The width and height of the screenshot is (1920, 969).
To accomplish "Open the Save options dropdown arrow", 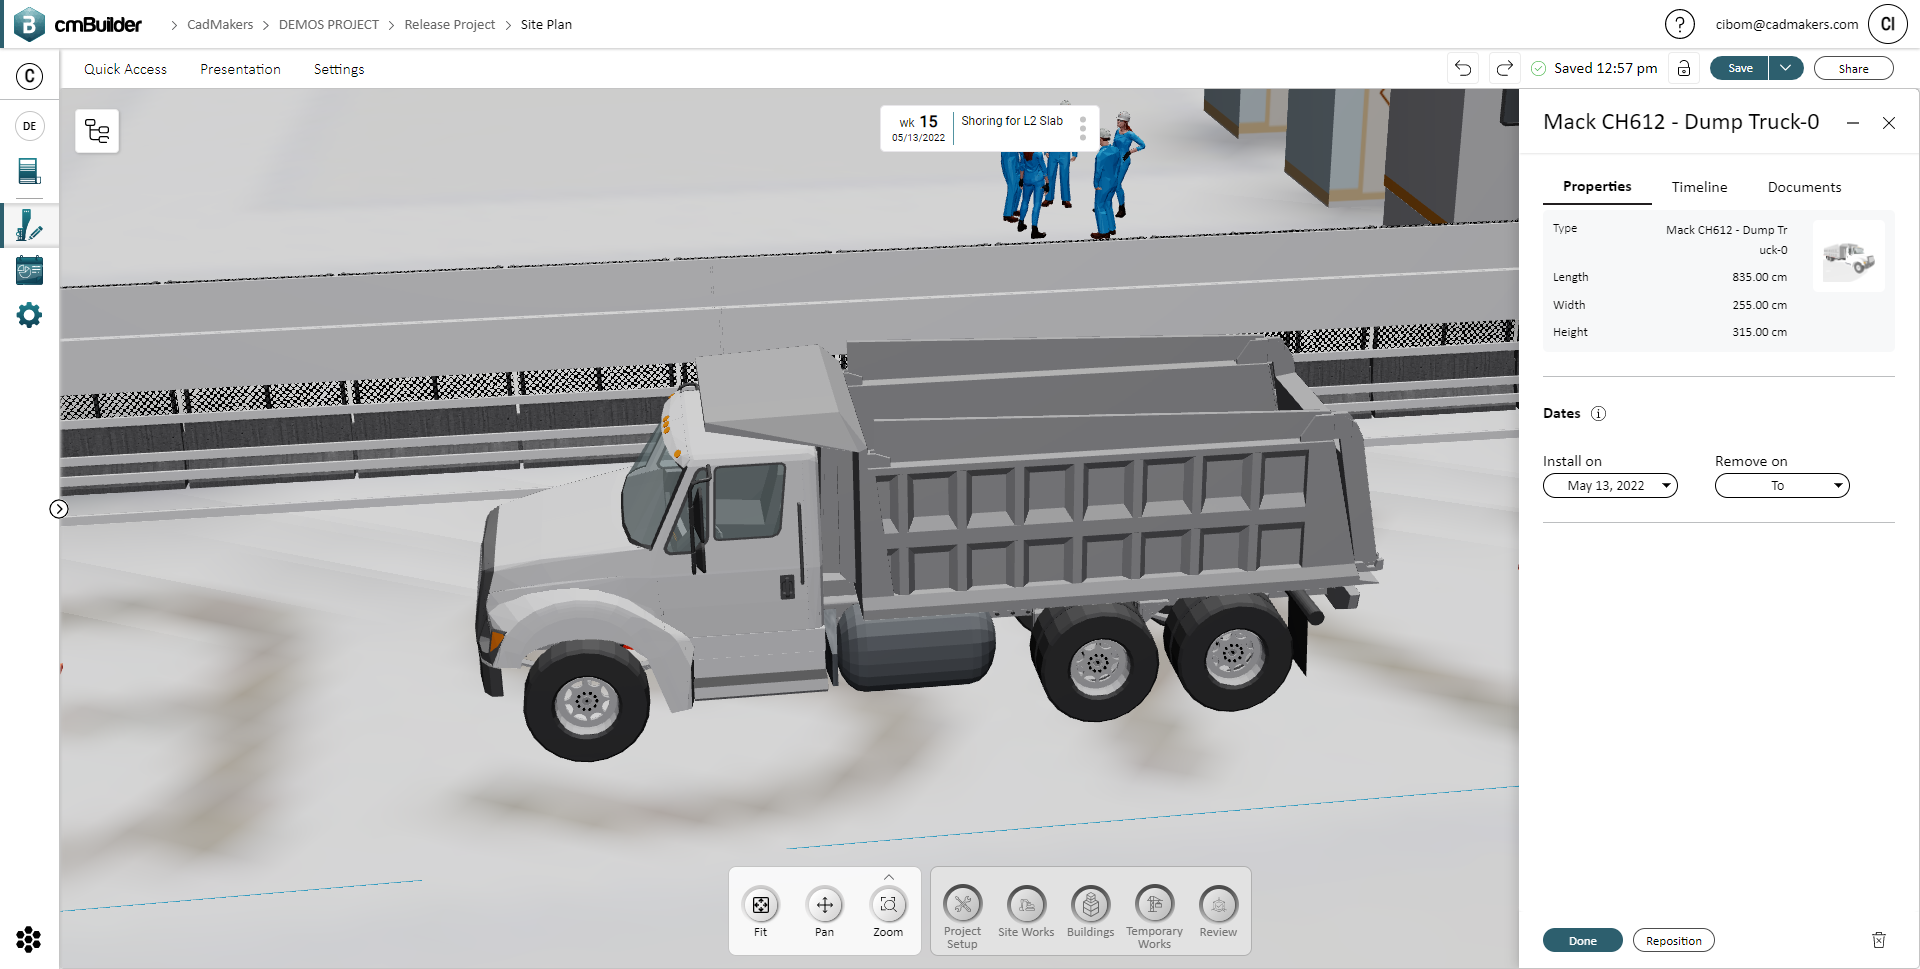I will pos(1786,68).
